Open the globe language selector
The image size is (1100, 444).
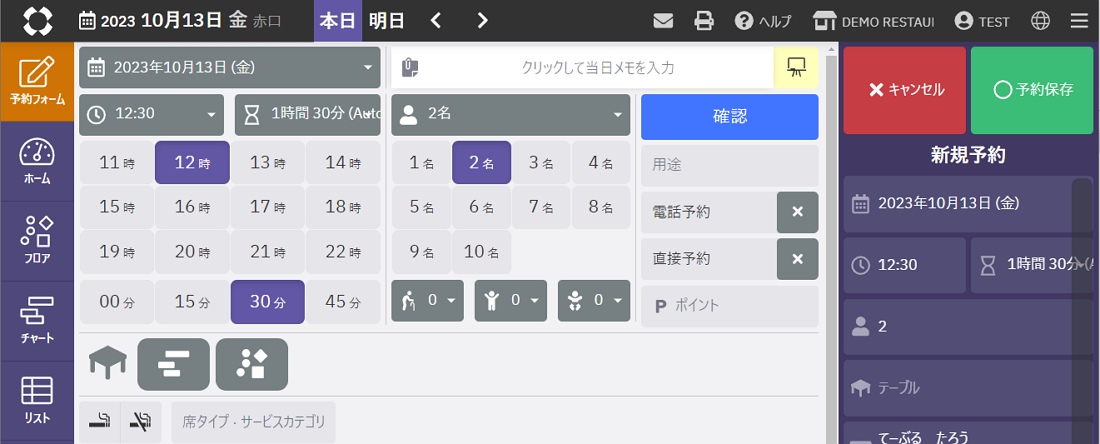(x=1041, y=20)
